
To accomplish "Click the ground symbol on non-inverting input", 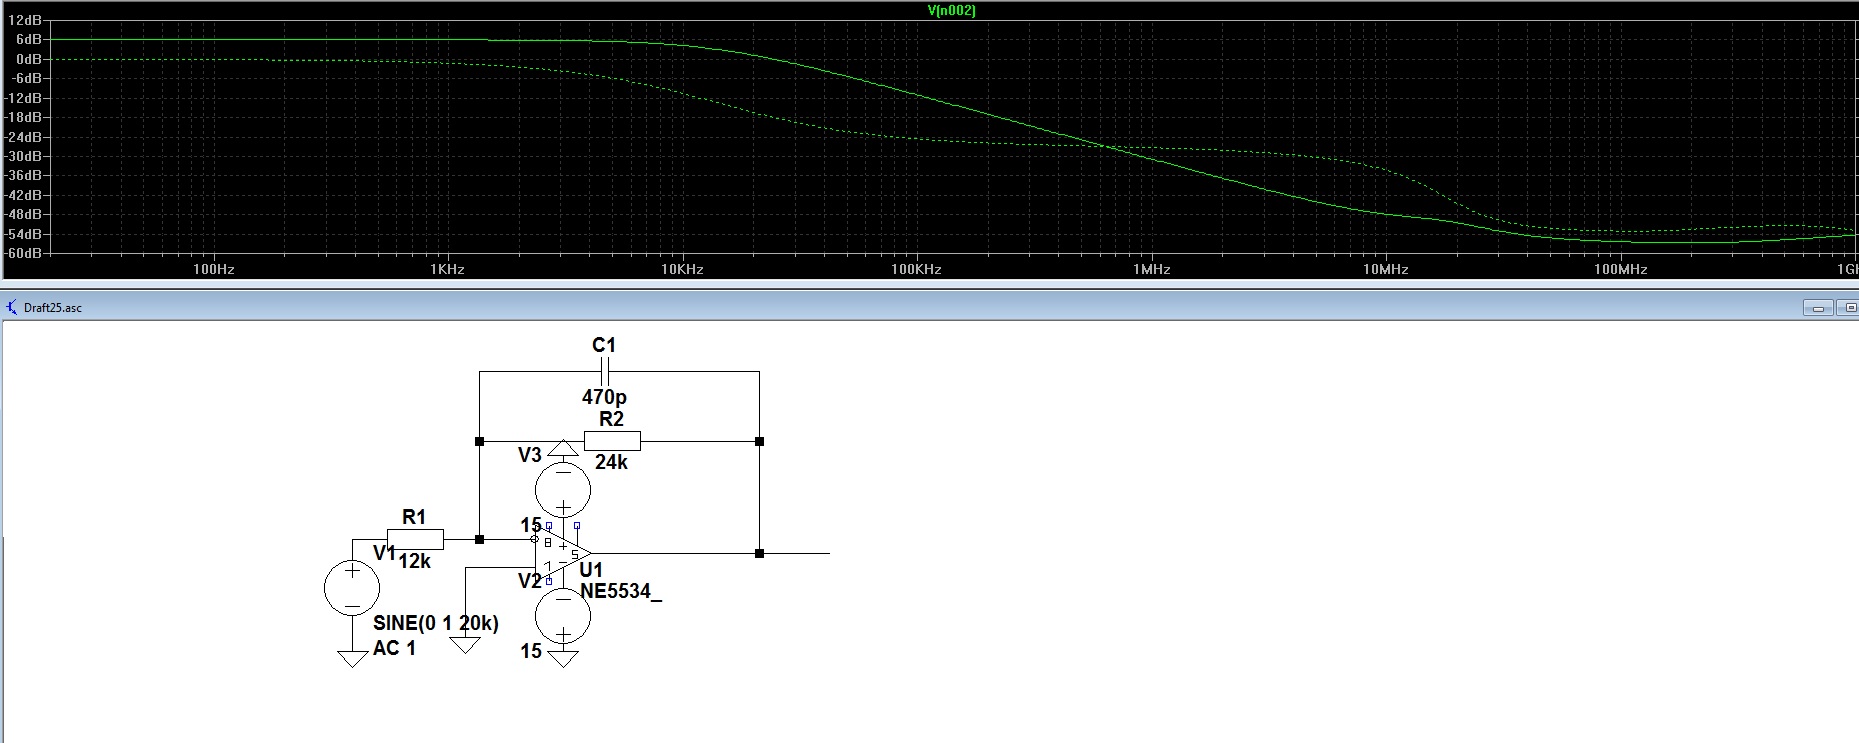I will pyautogui.click(x=465, y=645).
